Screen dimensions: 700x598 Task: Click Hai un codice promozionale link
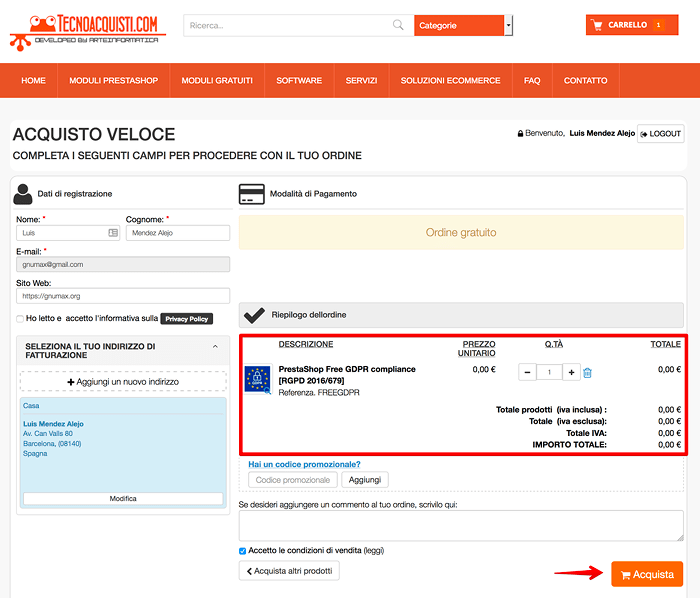pyautogui.click(x=304, y=464)
